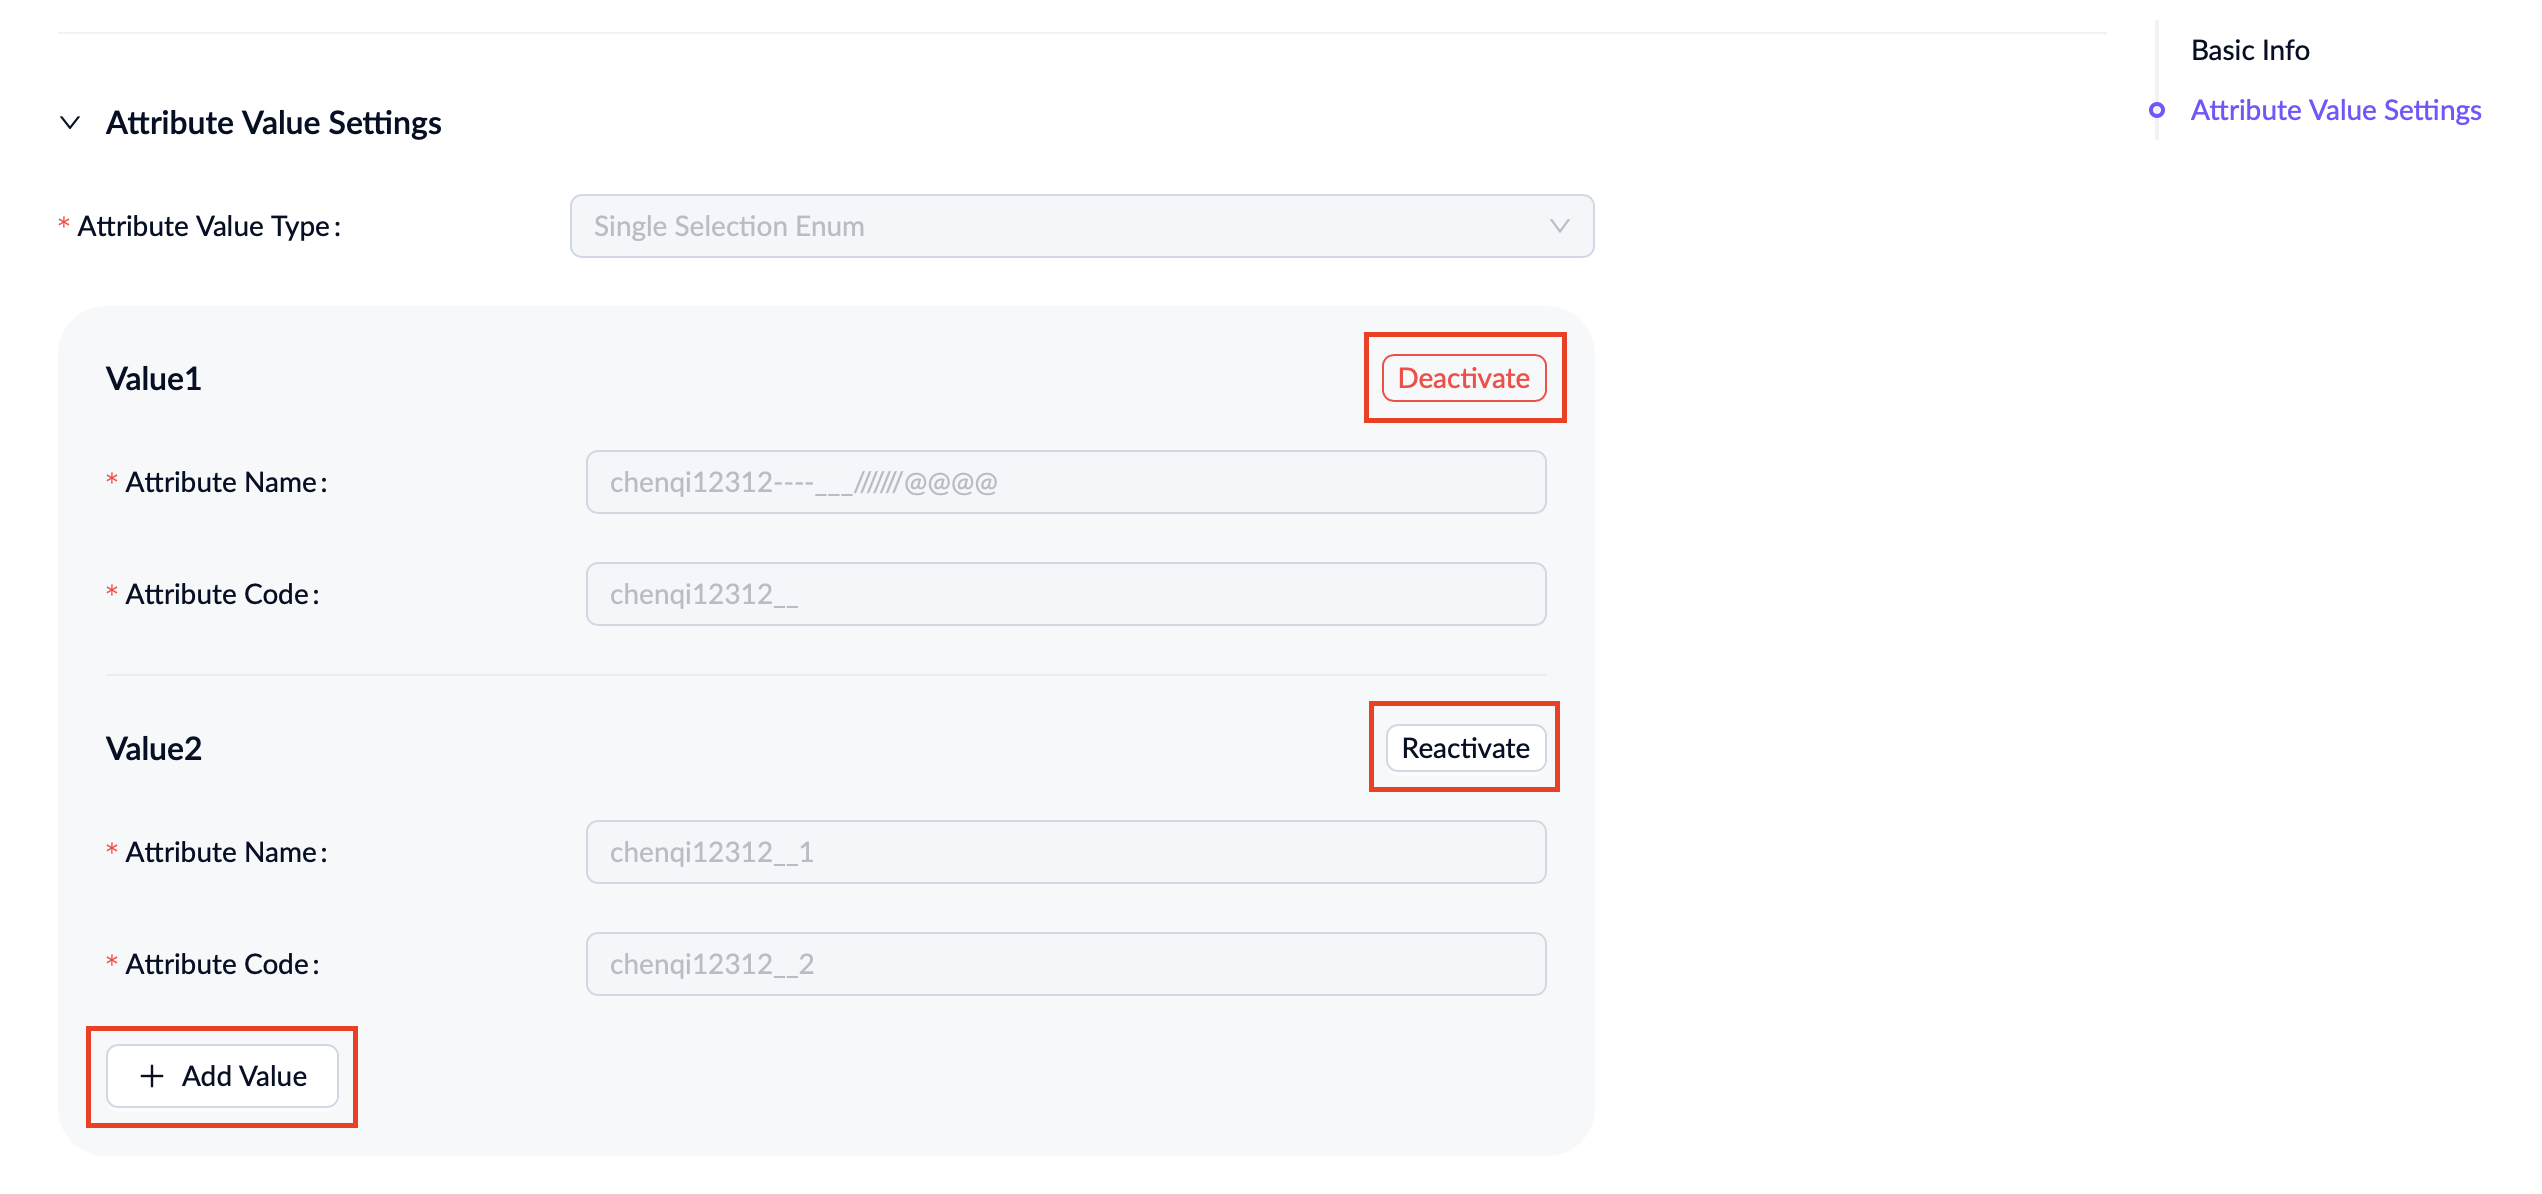Click the dropdown arrow of Single Selection Enum
The height and width of the screenshot is (1194, 2542).
tap(1558, 226)
